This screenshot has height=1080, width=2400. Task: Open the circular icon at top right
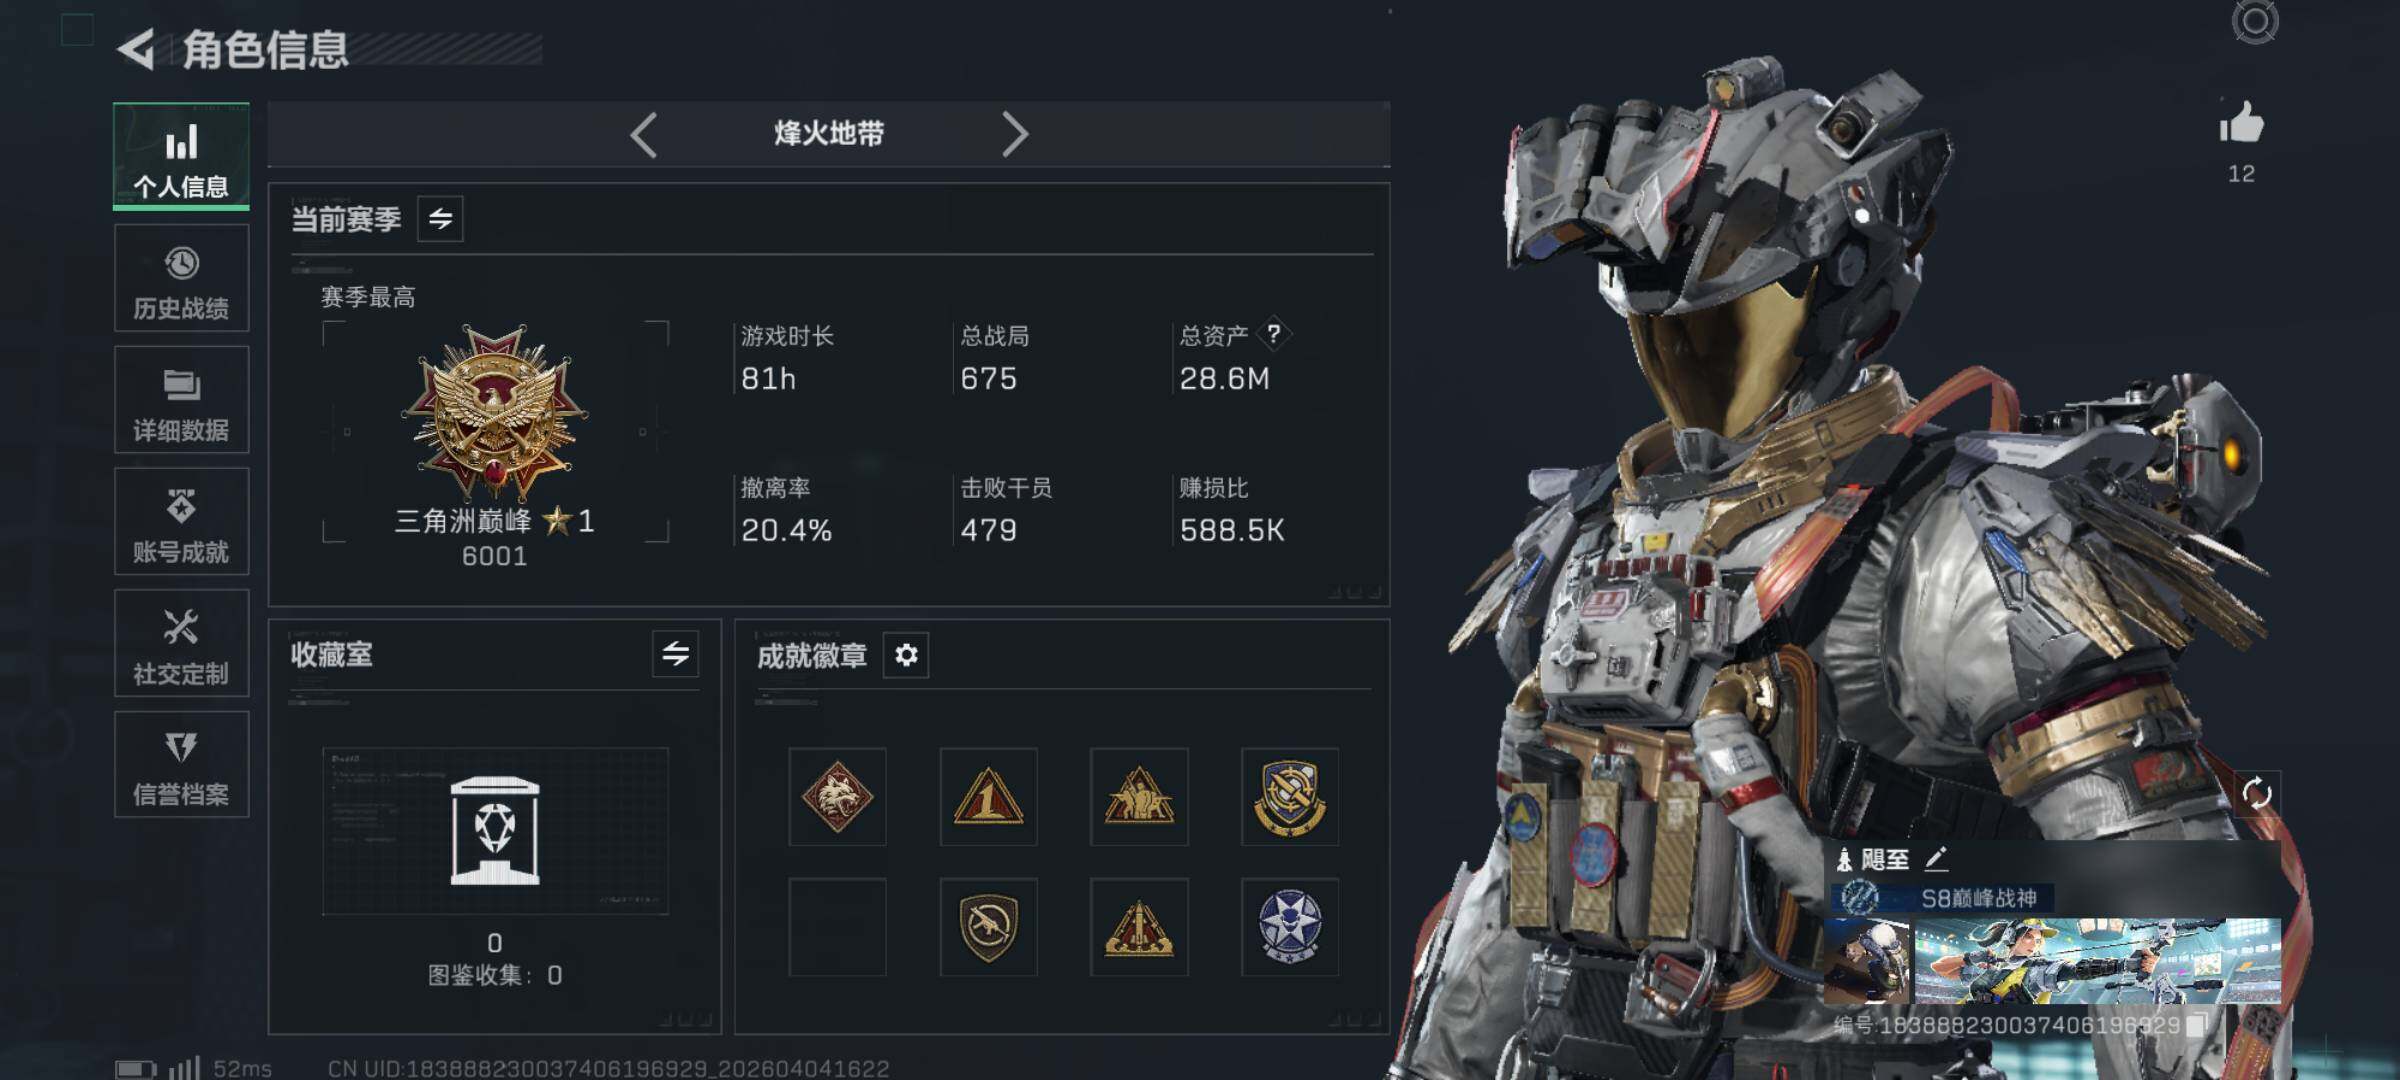point(2255,22)
